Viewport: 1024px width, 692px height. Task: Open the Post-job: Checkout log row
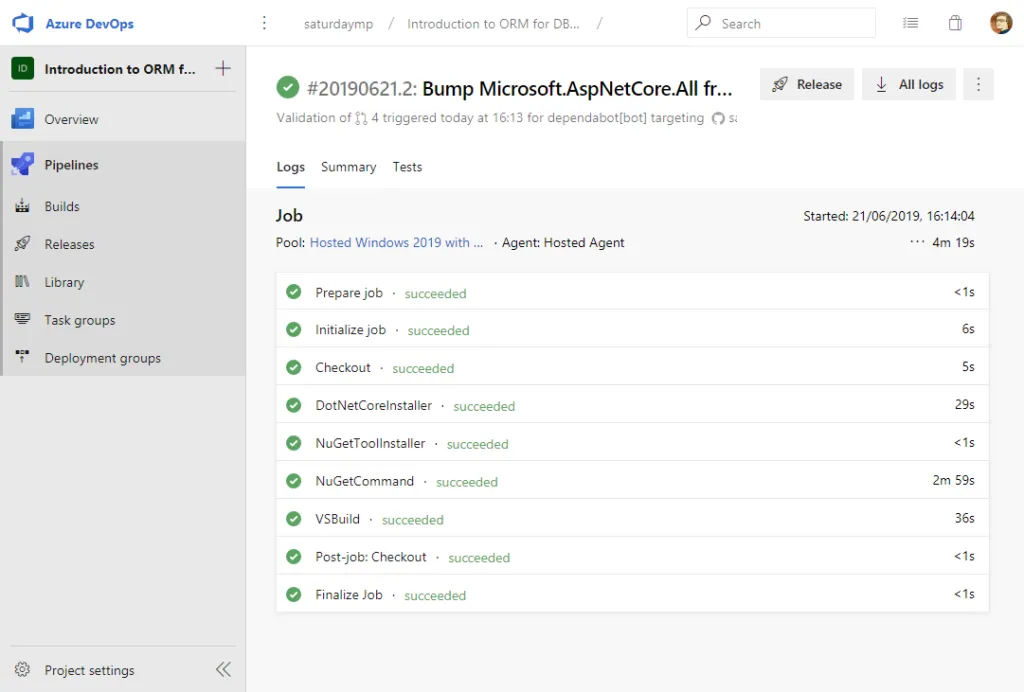[x=632, y=556]
